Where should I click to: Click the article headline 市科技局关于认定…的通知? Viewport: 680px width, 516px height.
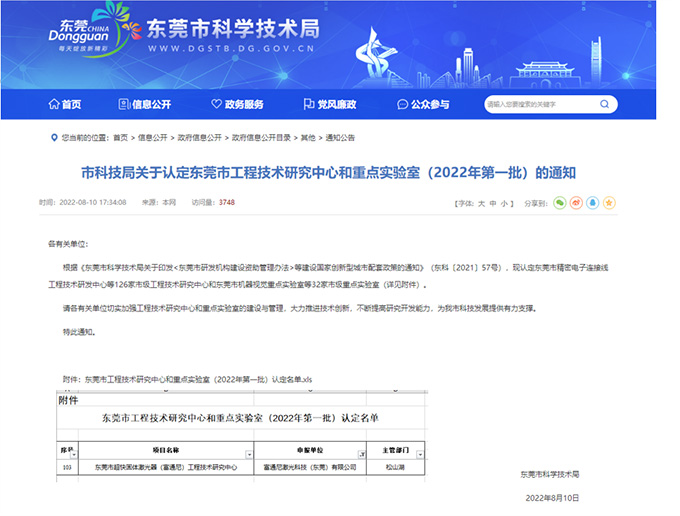click(328, 173)
